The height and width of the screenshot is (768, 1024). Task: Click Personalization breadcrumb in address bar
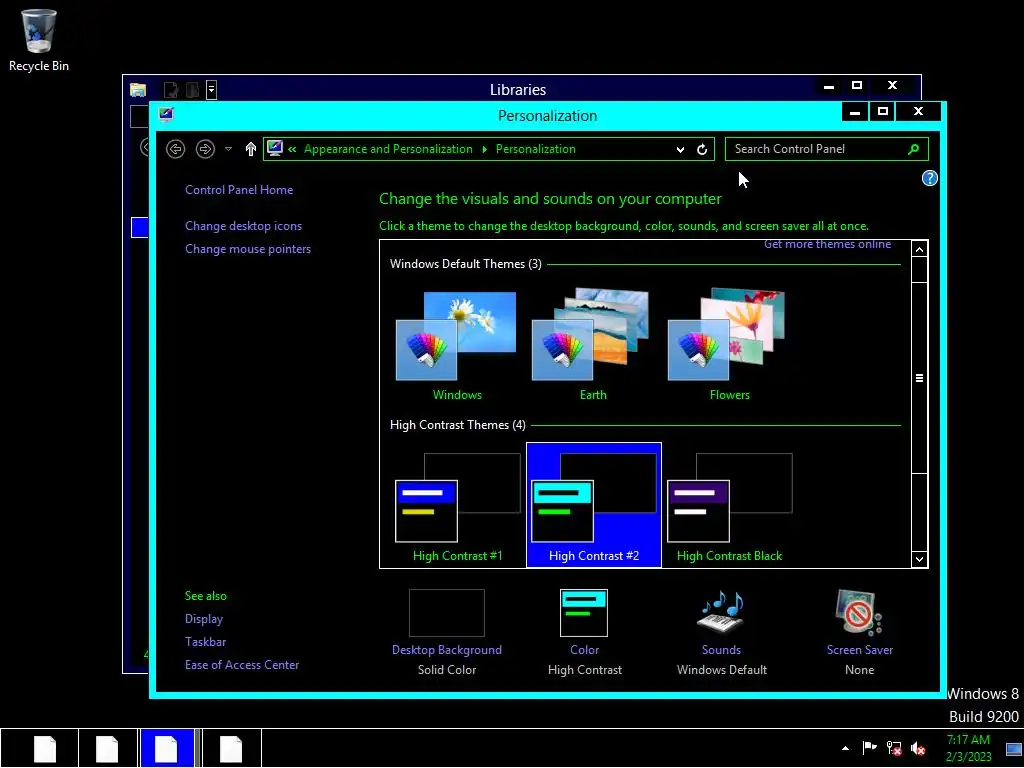536,149
